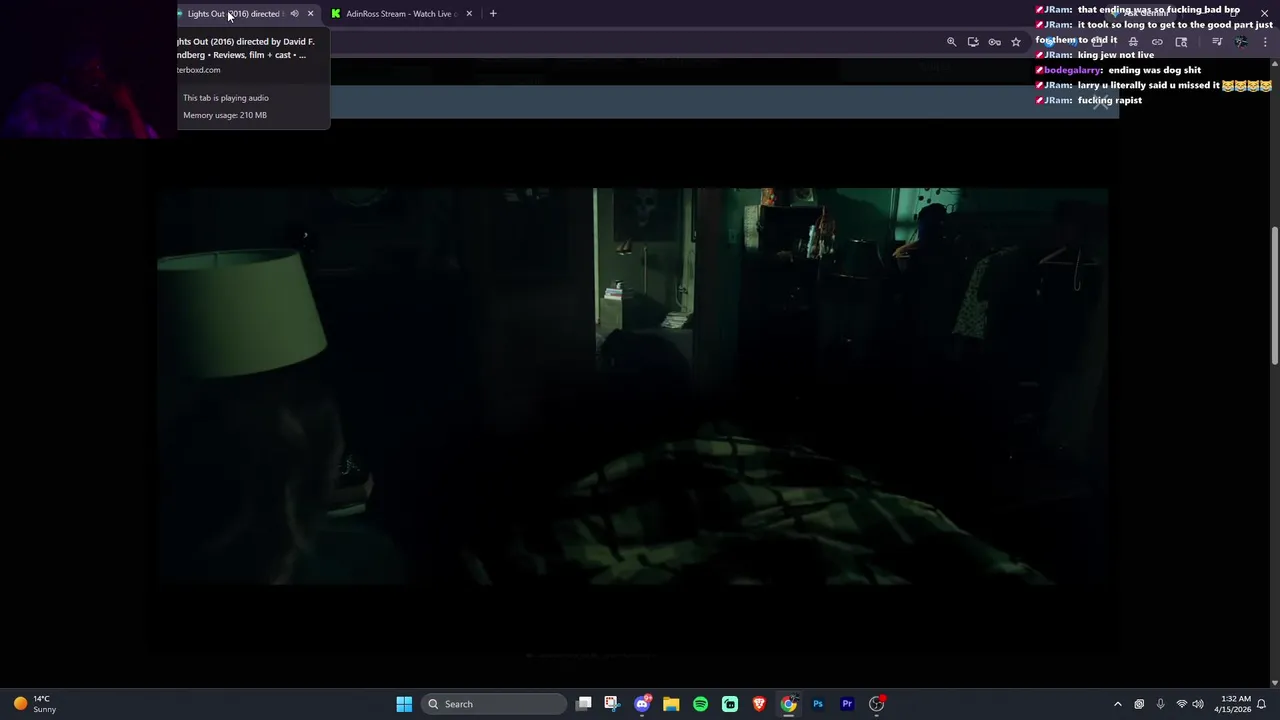
Task: Open the password key icon in address bar
Action: point(994,42)
